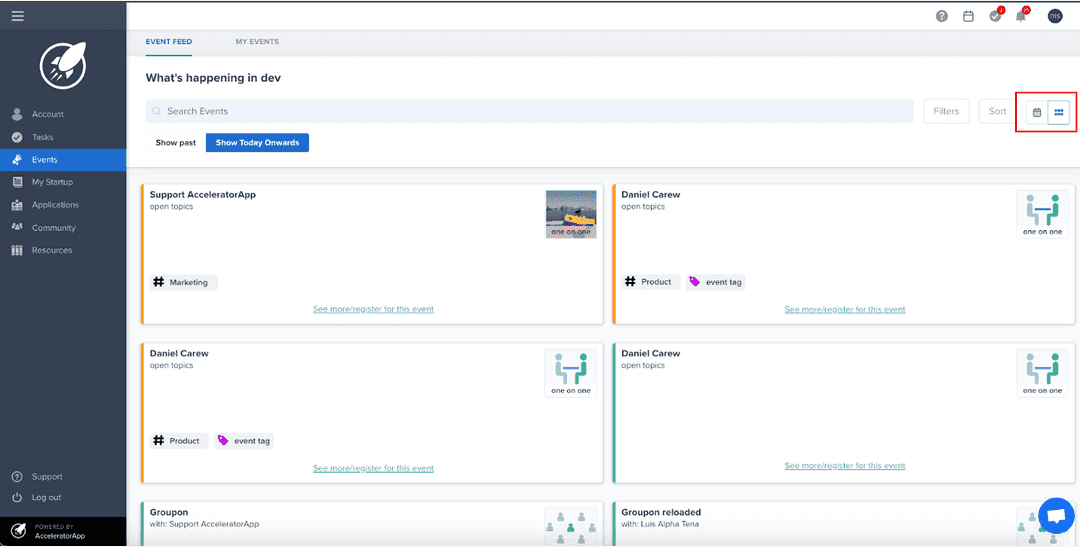Viewport: 1080px width, 547px height.
Task: Click the Applications sidebar icon
Action: pyautogui.click(x=18, y=205)
